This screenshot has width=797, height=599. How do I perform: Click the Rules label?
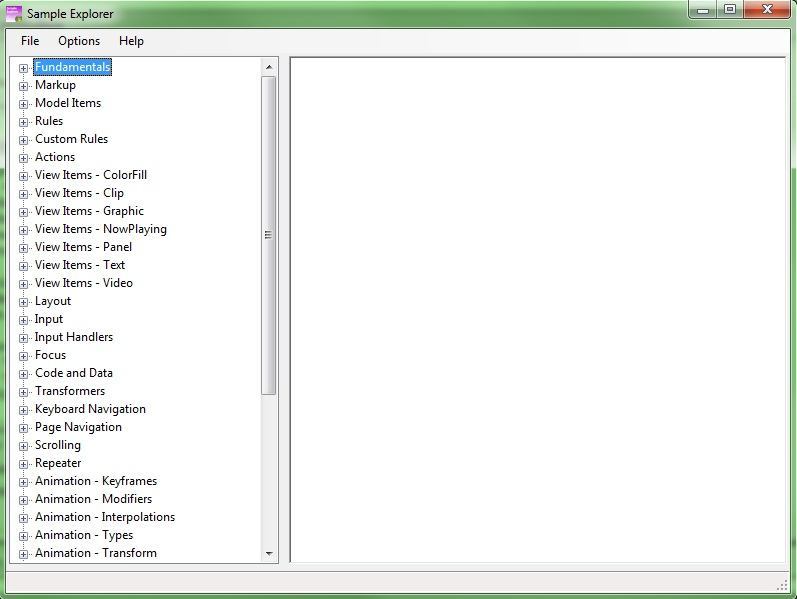pos(49,121)
